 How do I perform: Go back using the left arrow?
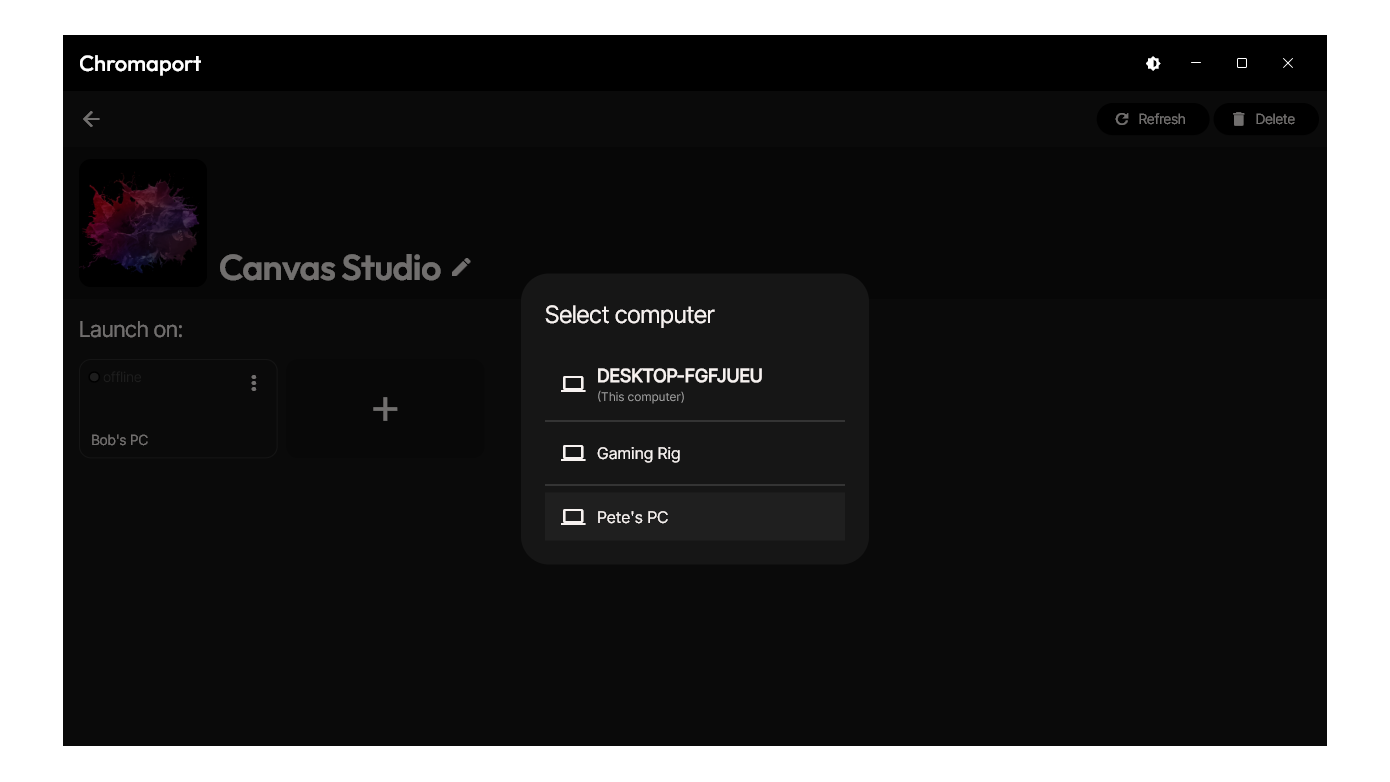pos(91,119)
